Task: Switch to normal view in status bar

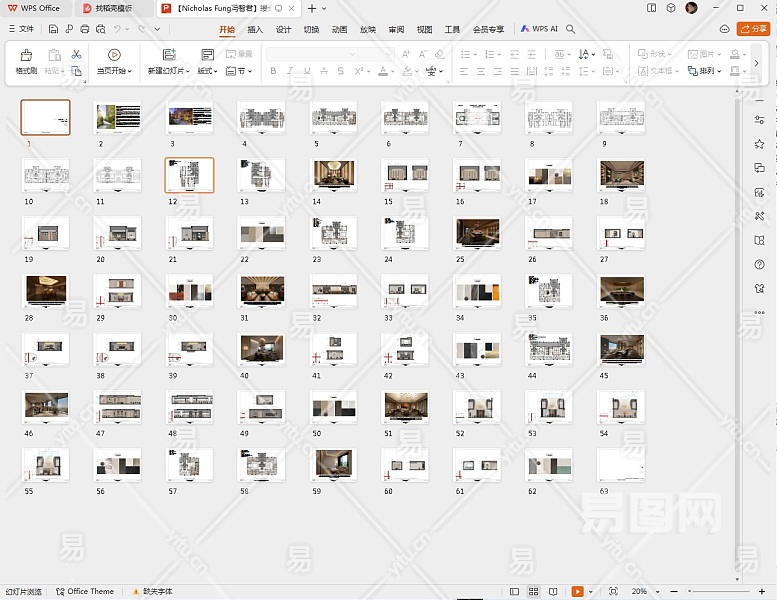Action: pyautogui.click(x=514, y=591)
